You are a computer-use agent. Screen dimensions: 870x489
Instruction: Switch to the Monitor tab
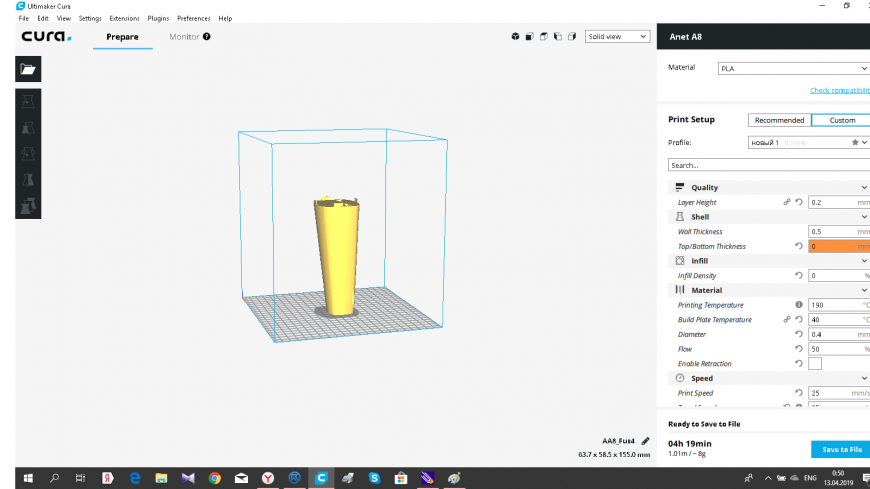184,37
